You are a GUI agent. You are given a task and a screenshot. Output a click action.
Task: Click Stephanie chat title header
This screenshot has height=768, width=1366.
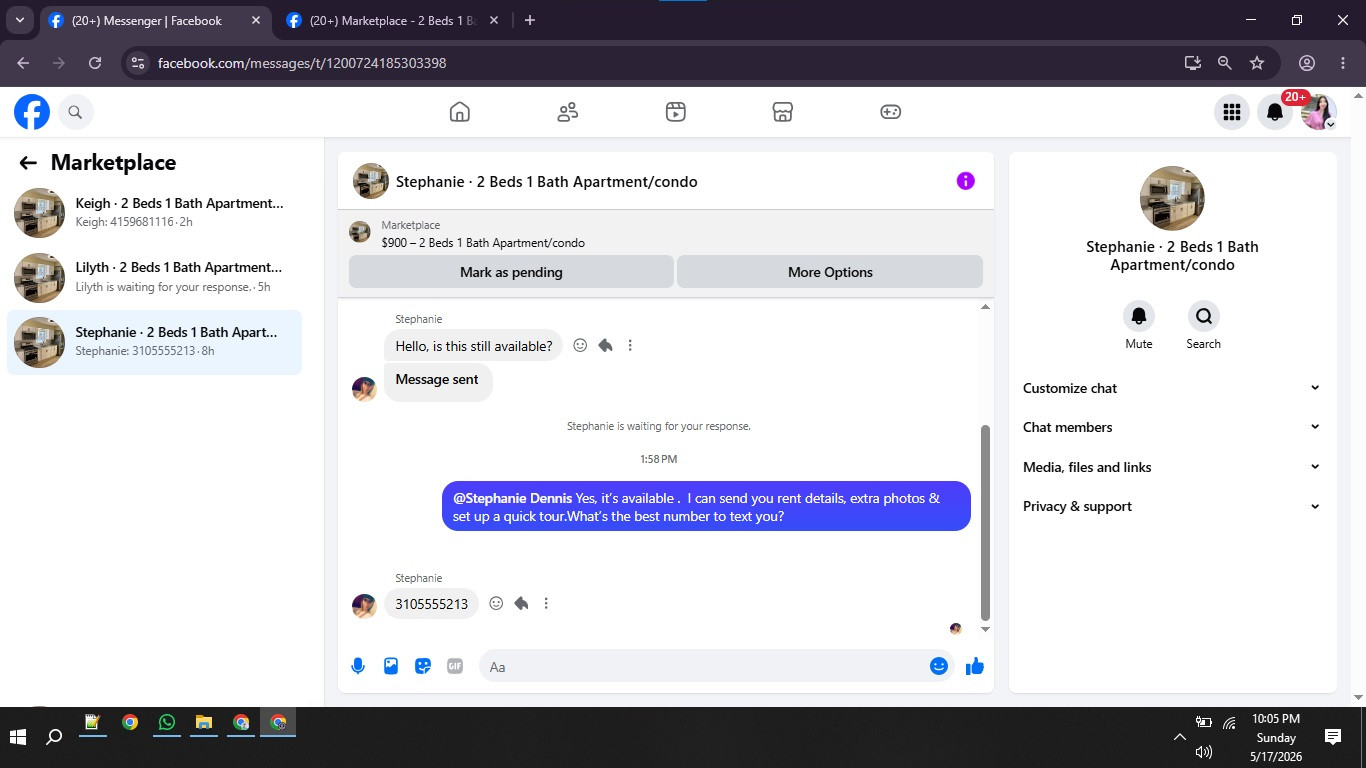coord(546,182)
